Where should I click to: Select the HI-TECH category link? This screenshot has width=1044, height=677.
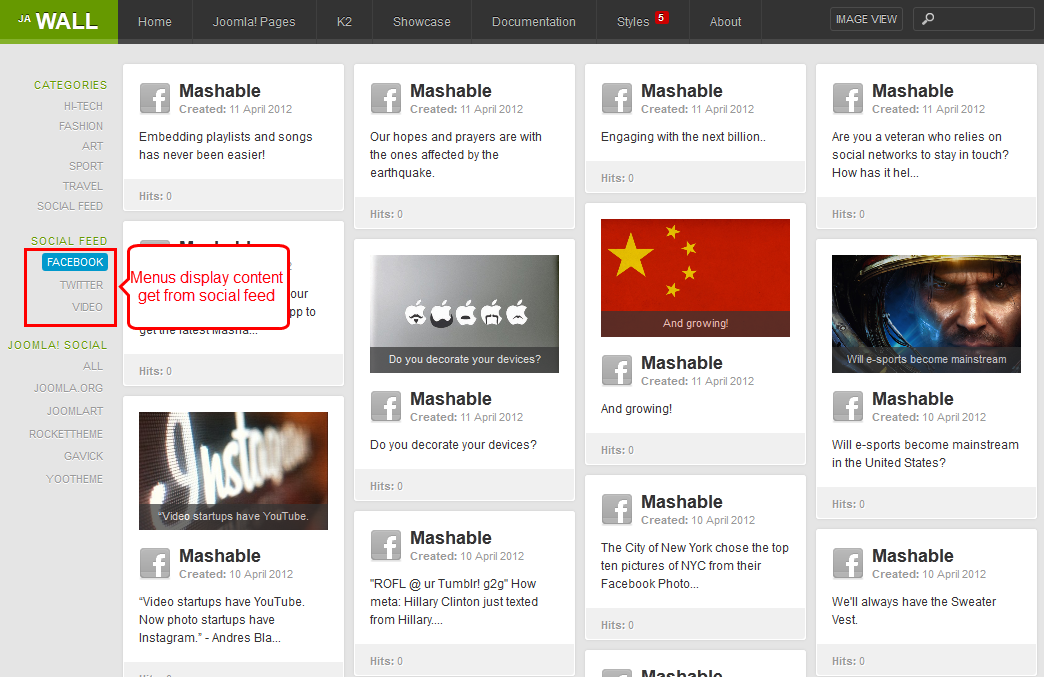click(x=83, y=106)
